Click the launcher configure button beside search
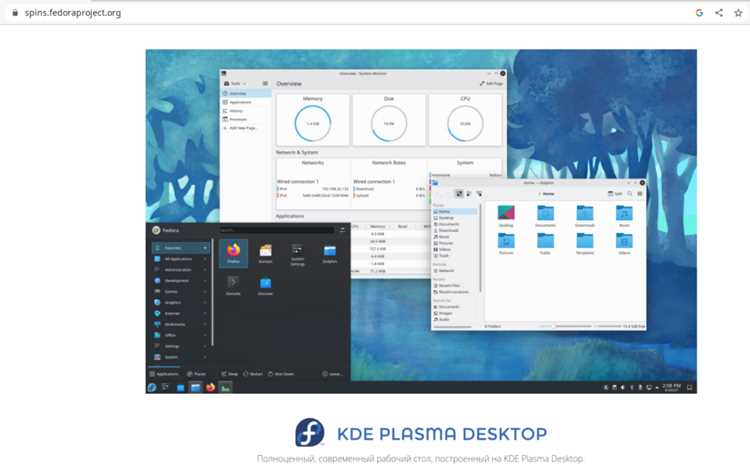This screenshot has height=474, width=750. 342,230
